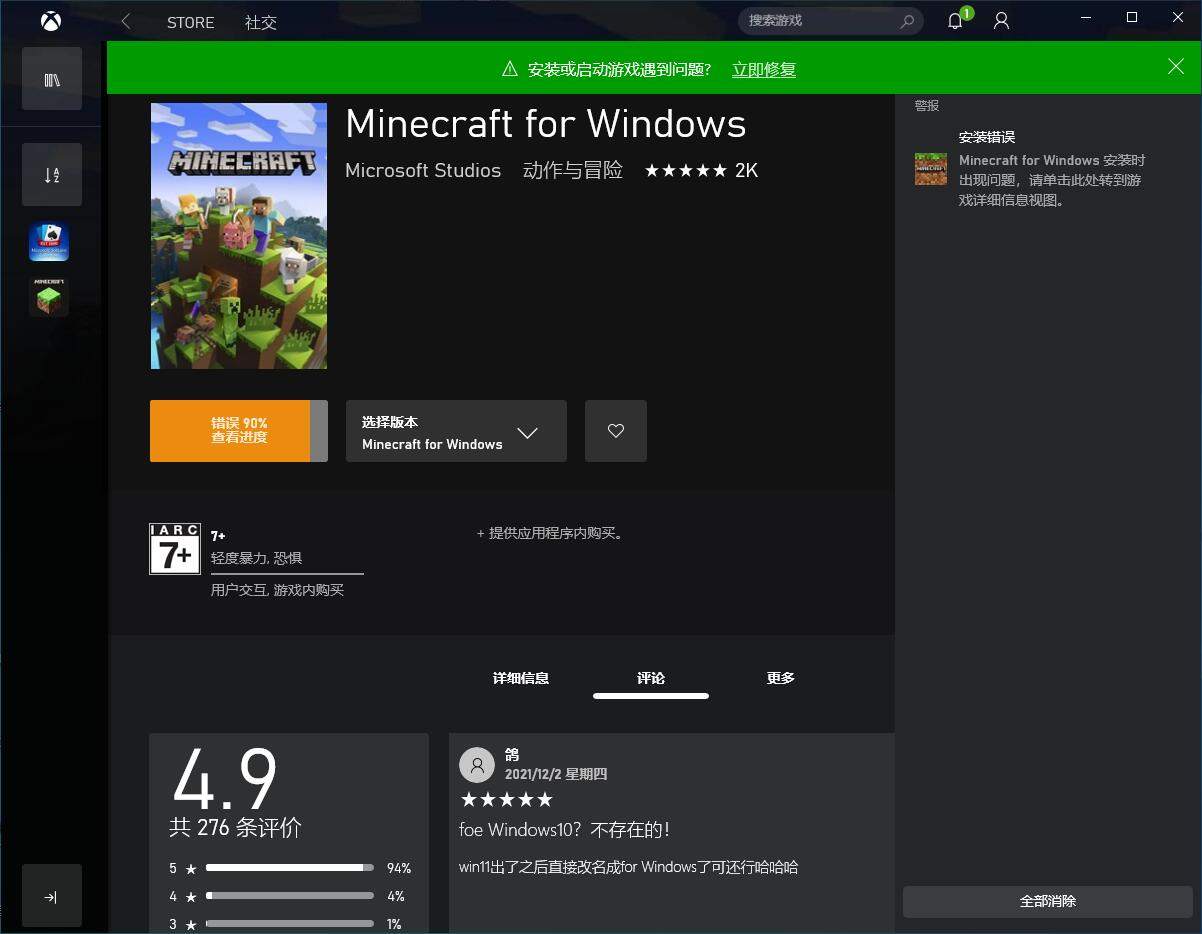1202x934 pixels.
Task: Switch to the 详细信息 tab
Action: pyautogui.click(x=521, y=678)
